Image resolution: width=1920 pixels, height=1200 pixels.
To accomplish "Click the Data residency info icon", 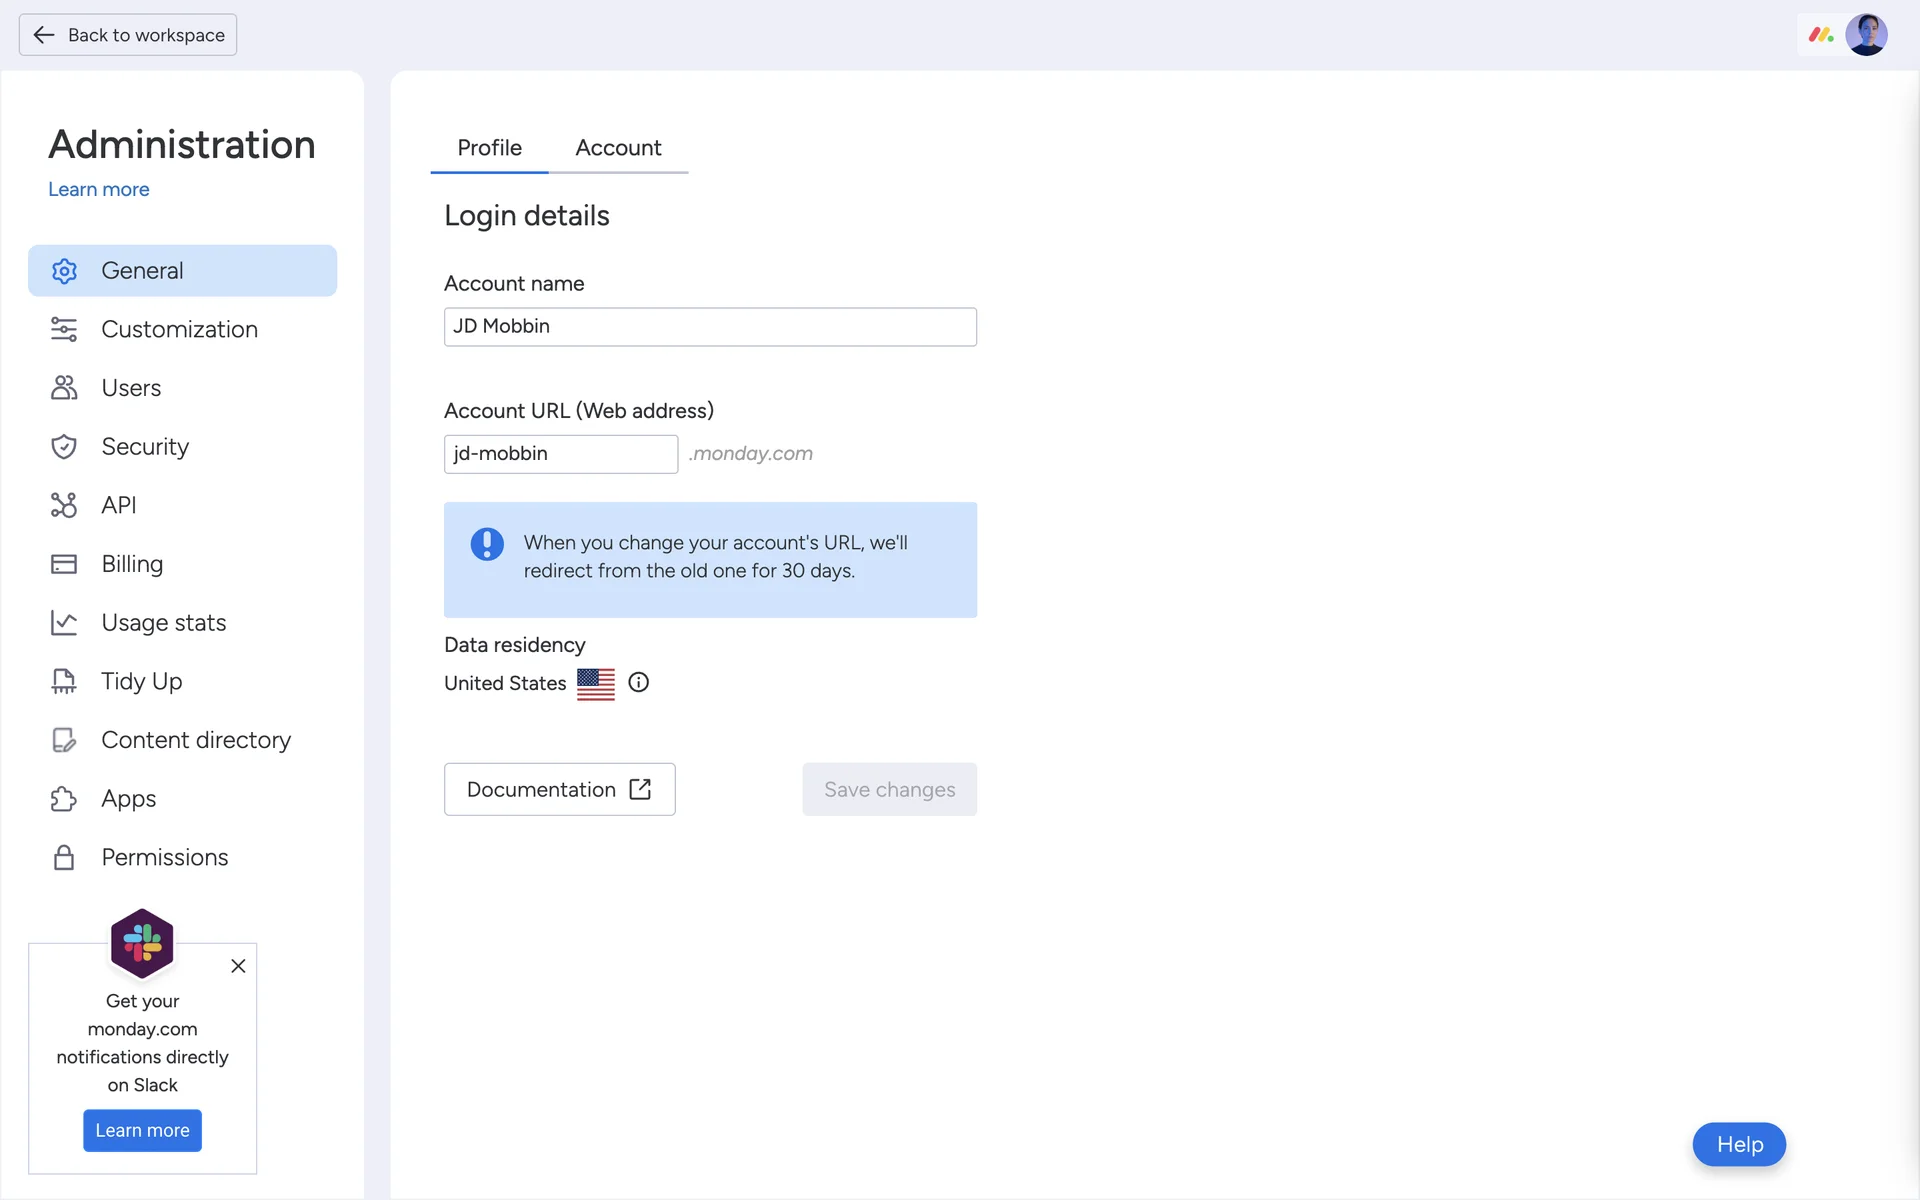I will pyautogui.click(x=638, y=683).
